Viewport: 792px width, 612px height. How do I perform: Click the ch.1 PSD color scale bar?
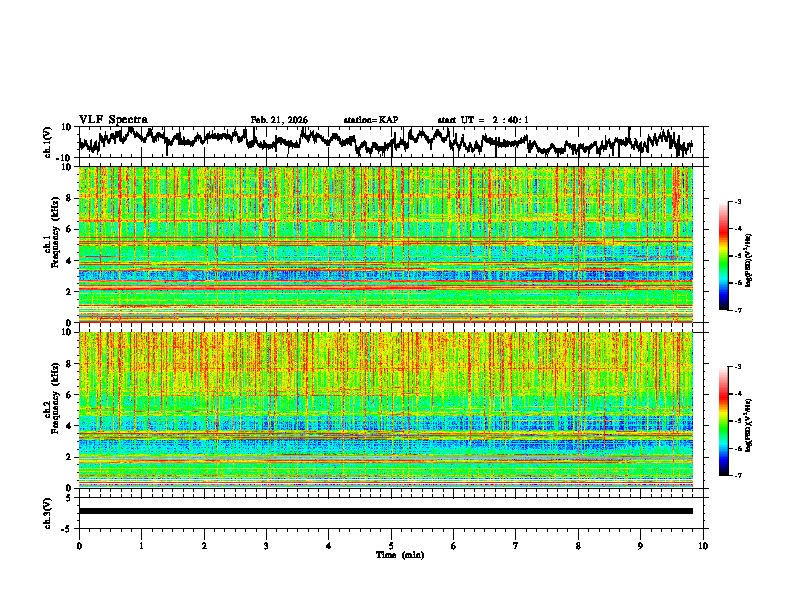723,256
